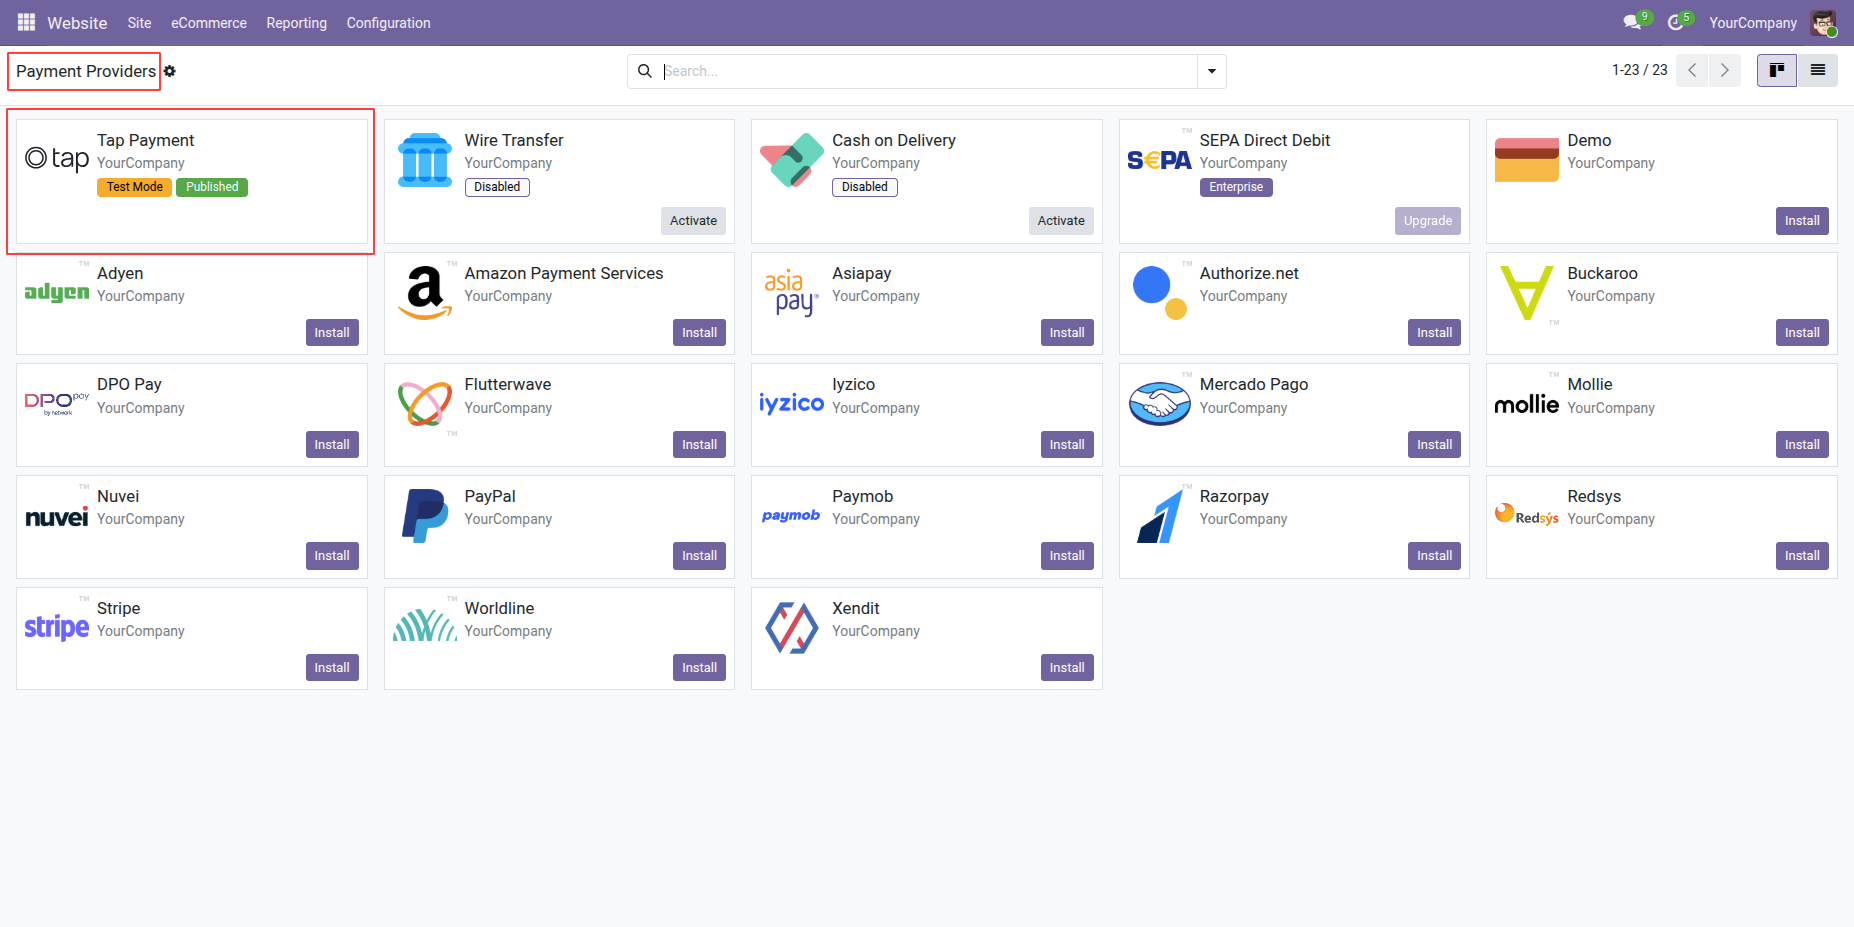
Task: Activate the Wire Transfer provider
Action: (694, 221)
